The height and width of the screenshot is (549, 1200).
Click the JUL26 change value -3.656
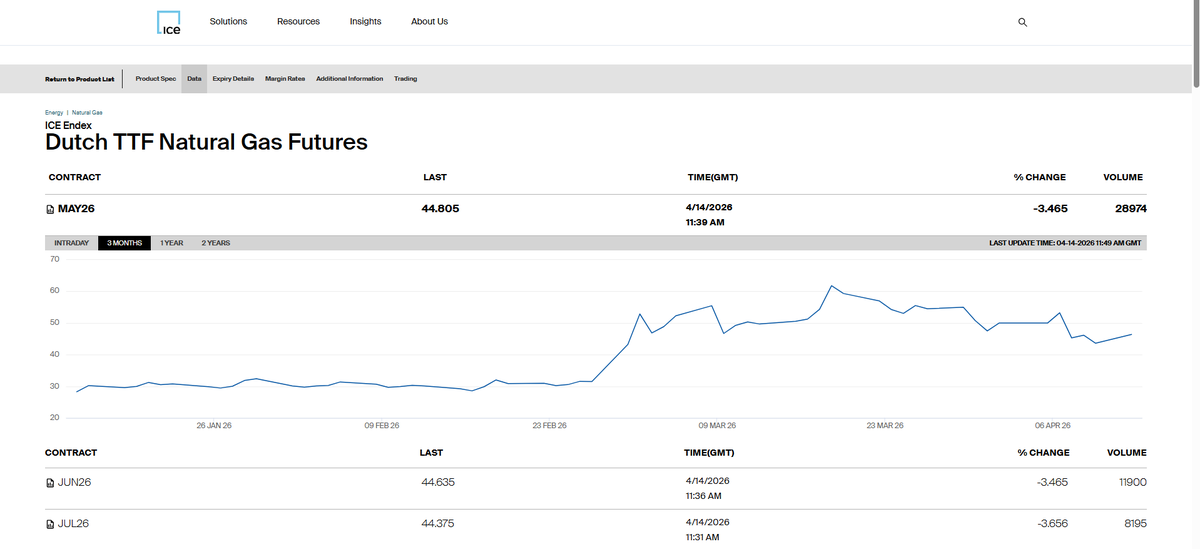coord(1053,524)
